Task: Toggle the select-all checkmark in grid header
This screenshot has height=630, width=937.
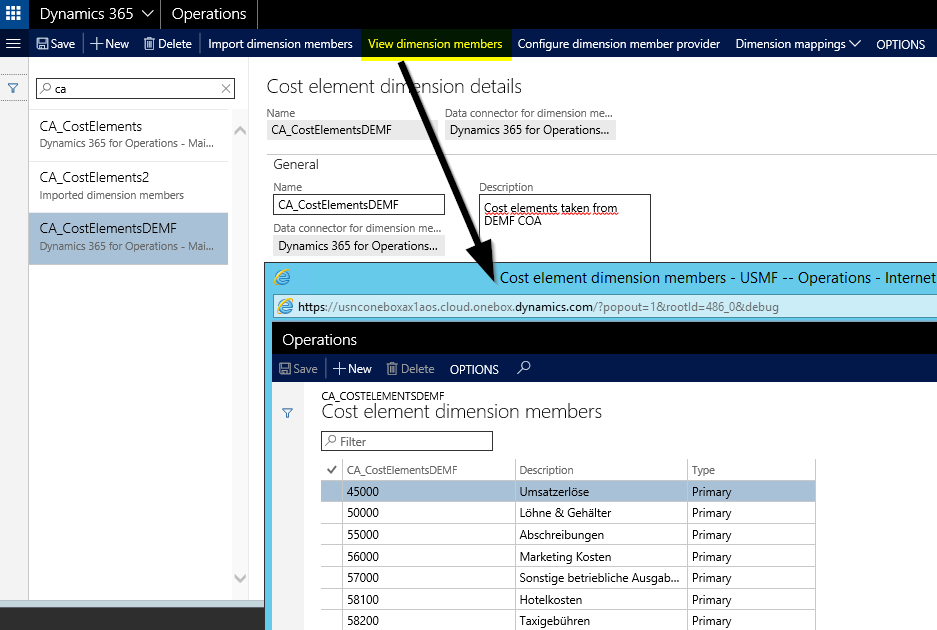Action: 332,470
